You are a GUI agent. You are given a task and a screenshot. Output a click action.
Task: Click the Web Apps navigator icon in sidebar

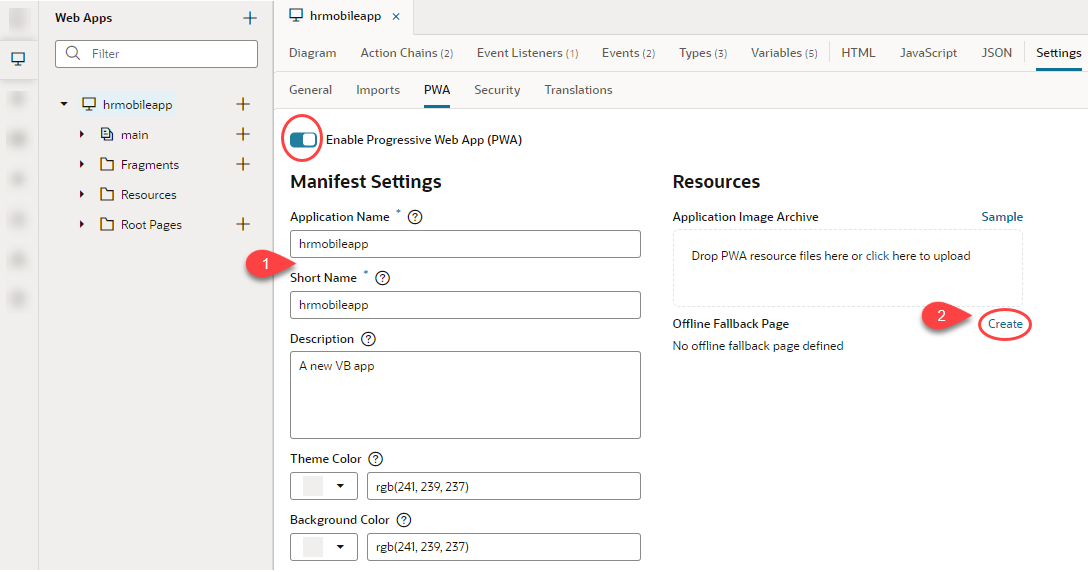point(18,59)
